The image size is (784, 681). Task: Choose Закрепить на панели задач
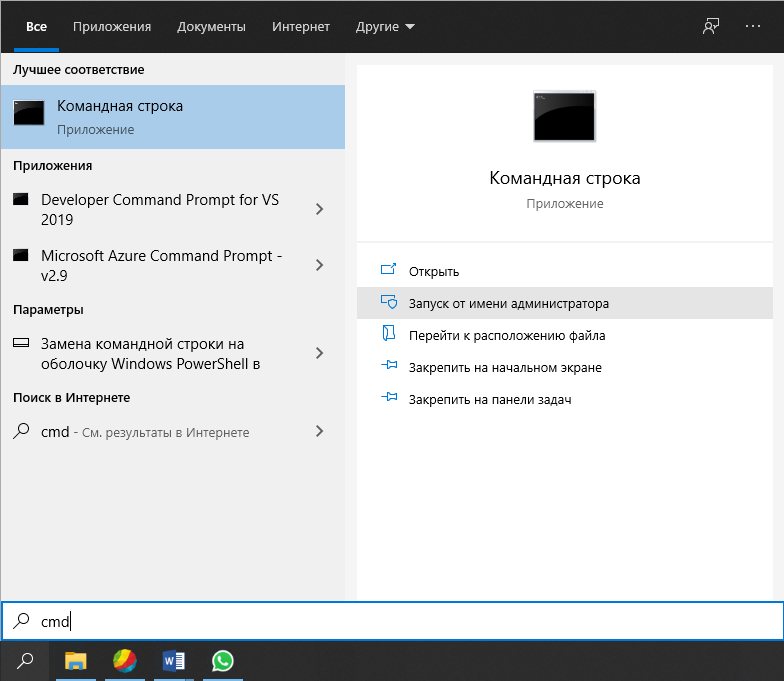564,399
